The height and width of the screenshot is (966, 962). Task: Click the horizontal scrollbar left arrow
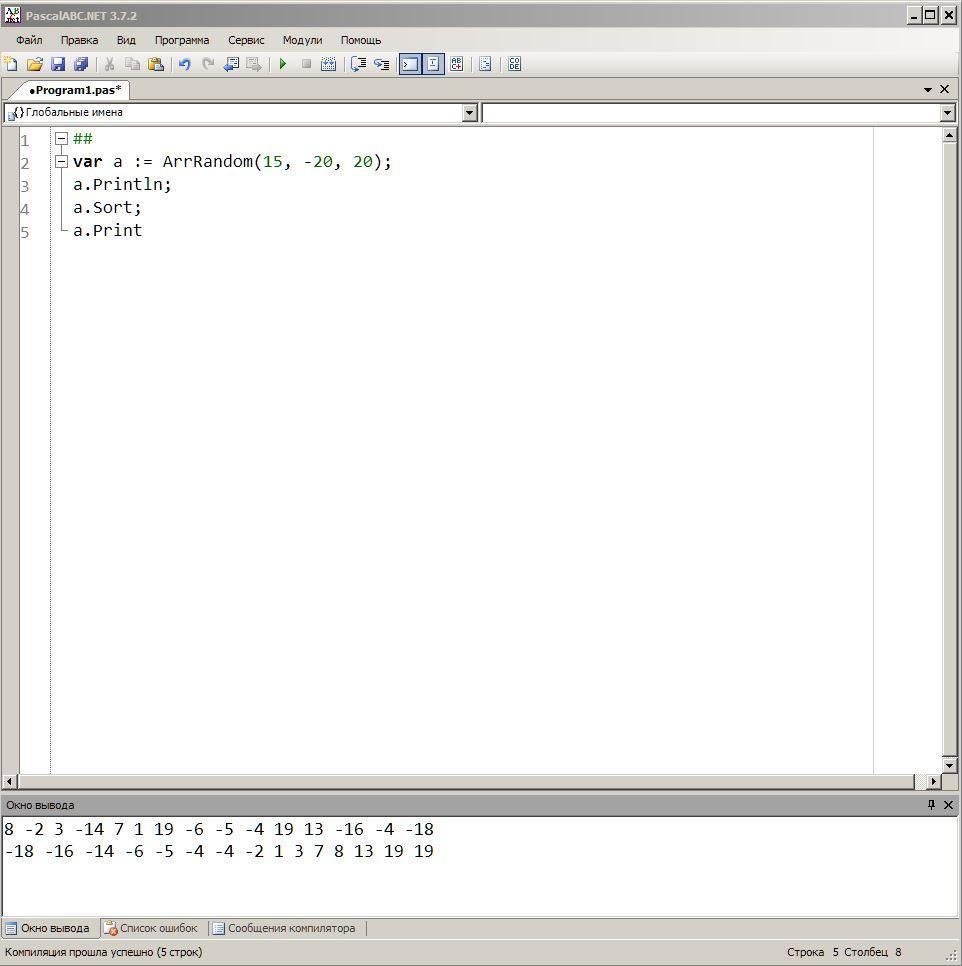pos(9,782)
